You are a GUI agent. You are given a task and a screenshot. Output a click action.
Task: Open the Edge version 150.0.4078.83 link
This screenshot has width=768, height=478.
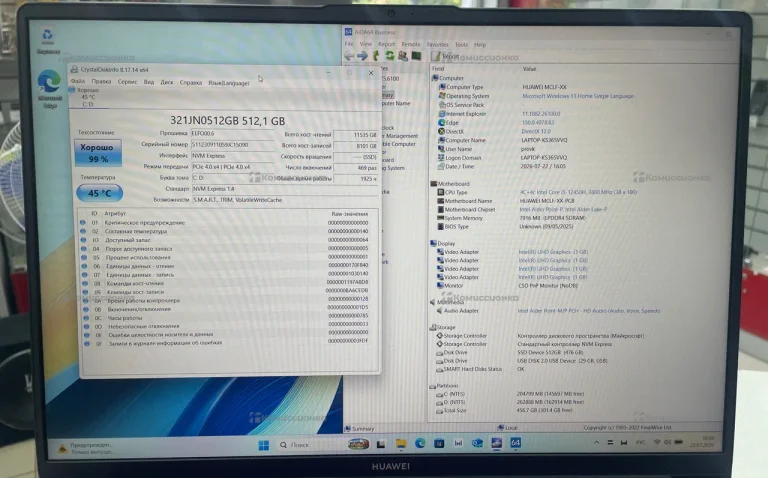click(538, 122)
